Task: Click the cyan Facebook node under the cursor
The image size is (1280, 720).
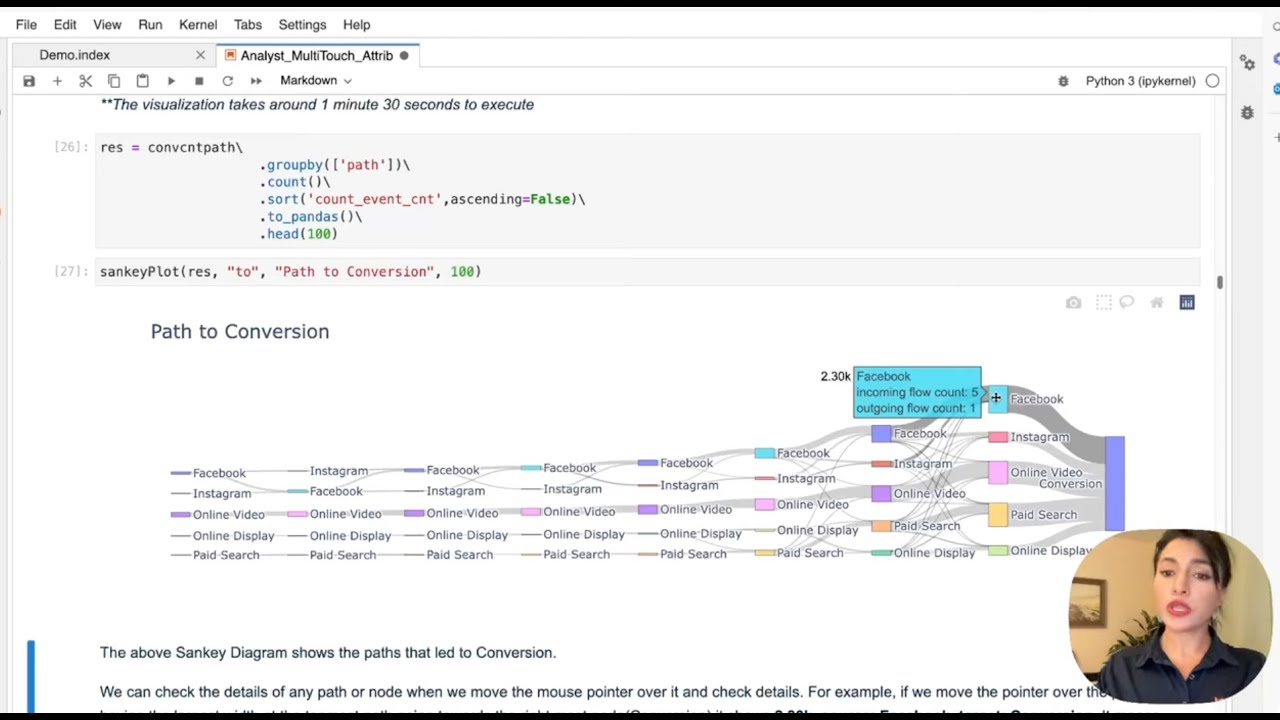Action: pos(997,399)
